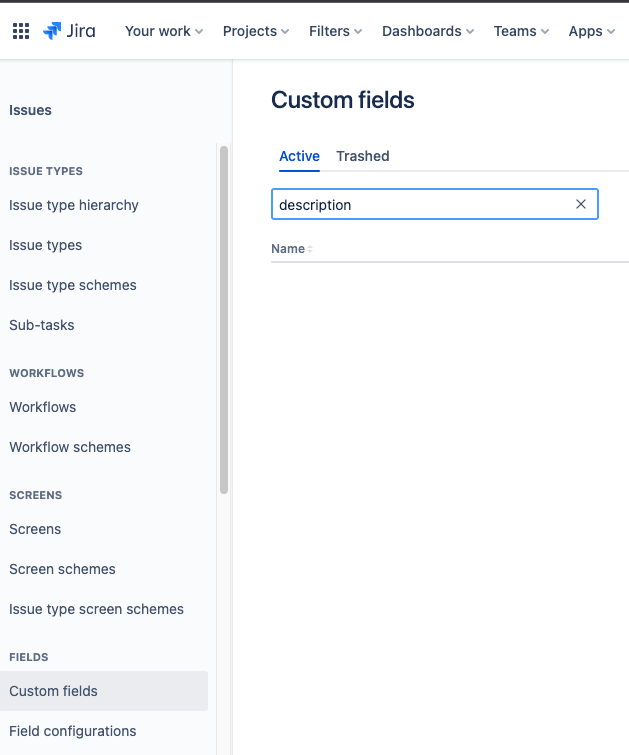Open the app switcher grid icon
Image resolution: width=629 pixels, height=755 pixels.
(21, 31)
